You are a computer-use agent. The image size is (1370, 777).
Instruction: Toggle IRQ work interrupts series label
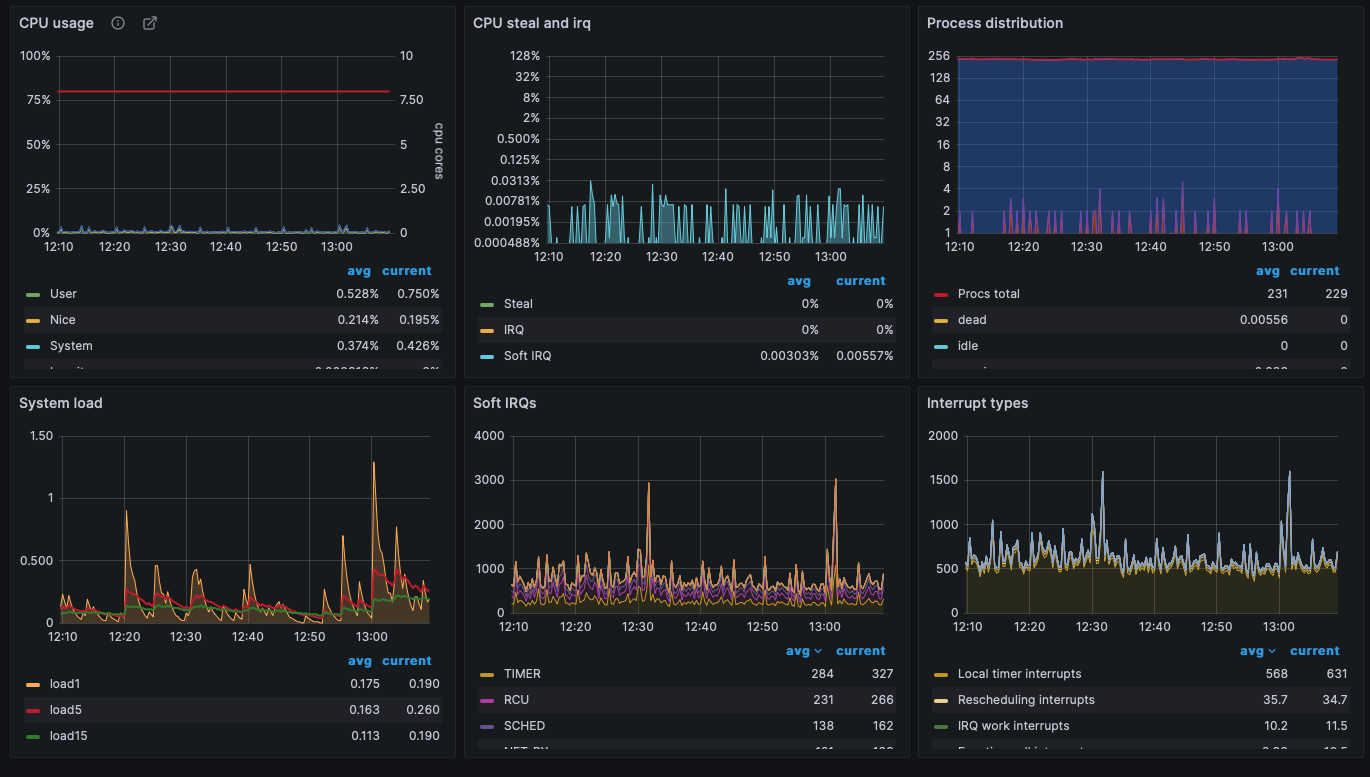point(1013,726)
